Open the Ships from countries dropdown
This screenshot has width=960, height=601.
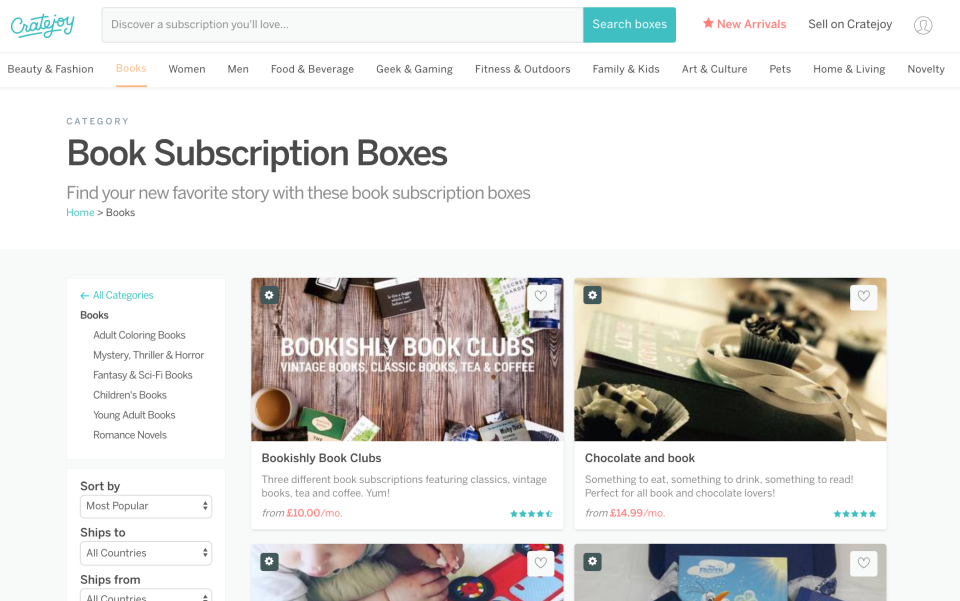[146, 595]
